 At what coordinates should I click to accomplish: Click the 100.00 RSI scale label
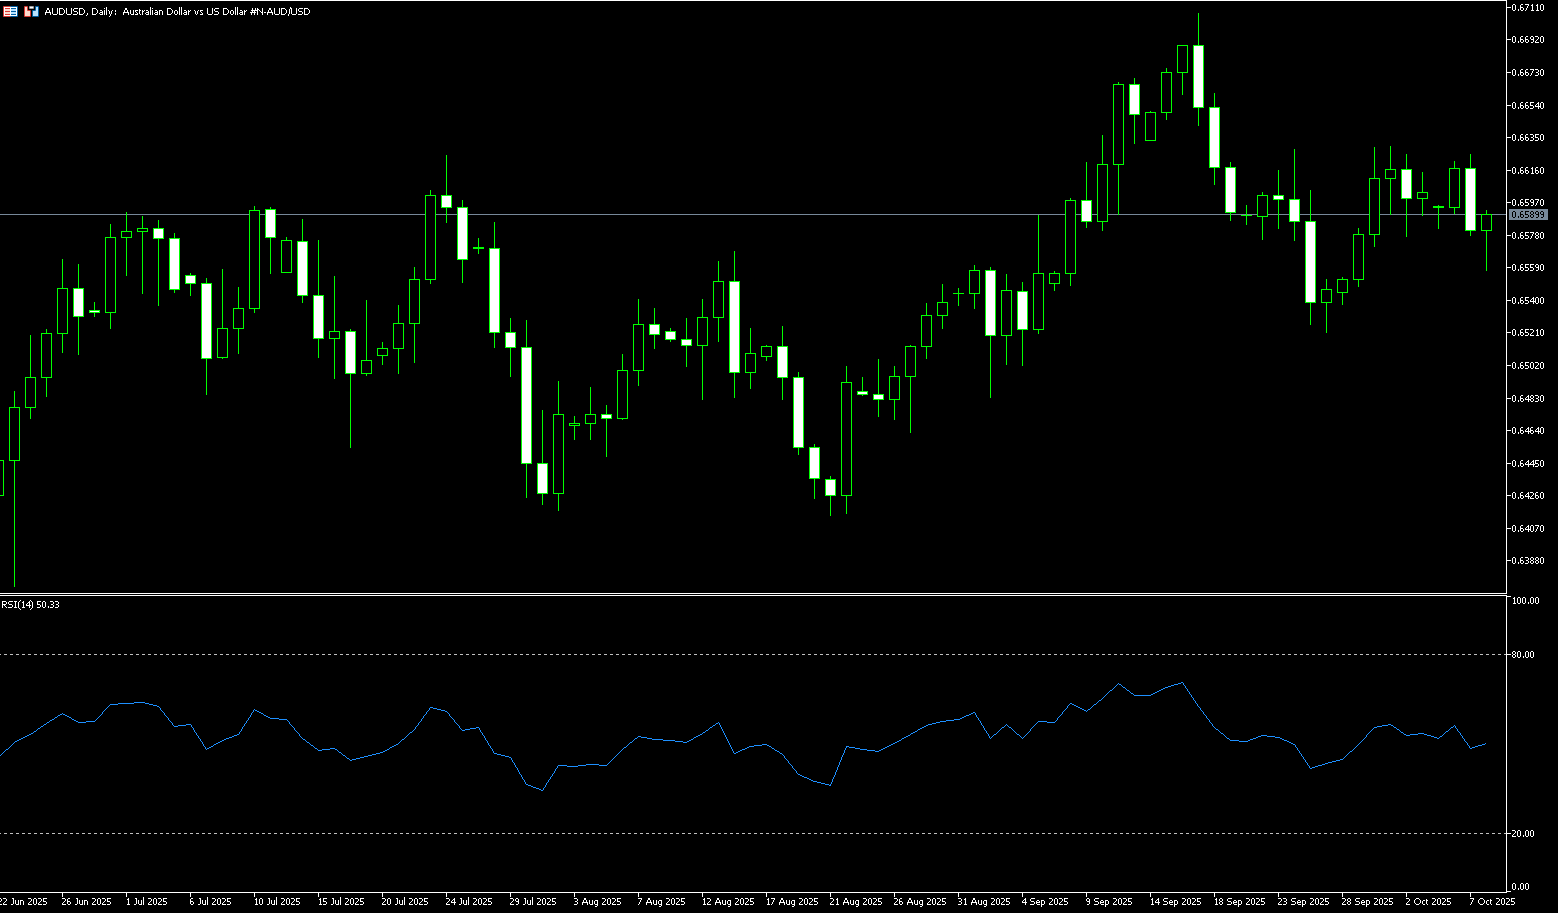[1526, 601]
